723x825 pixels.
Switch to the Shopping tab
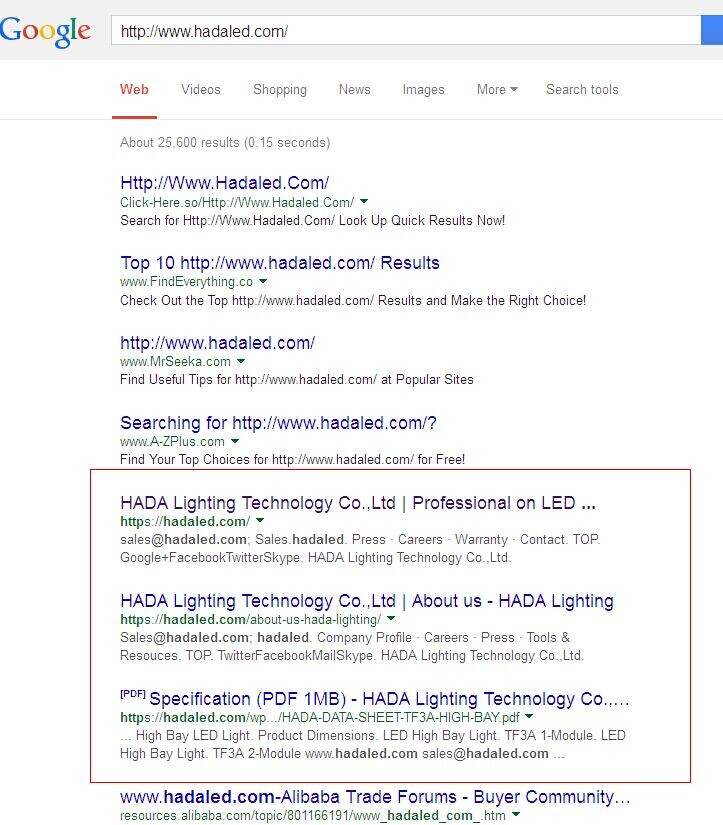tap(280, 89)
